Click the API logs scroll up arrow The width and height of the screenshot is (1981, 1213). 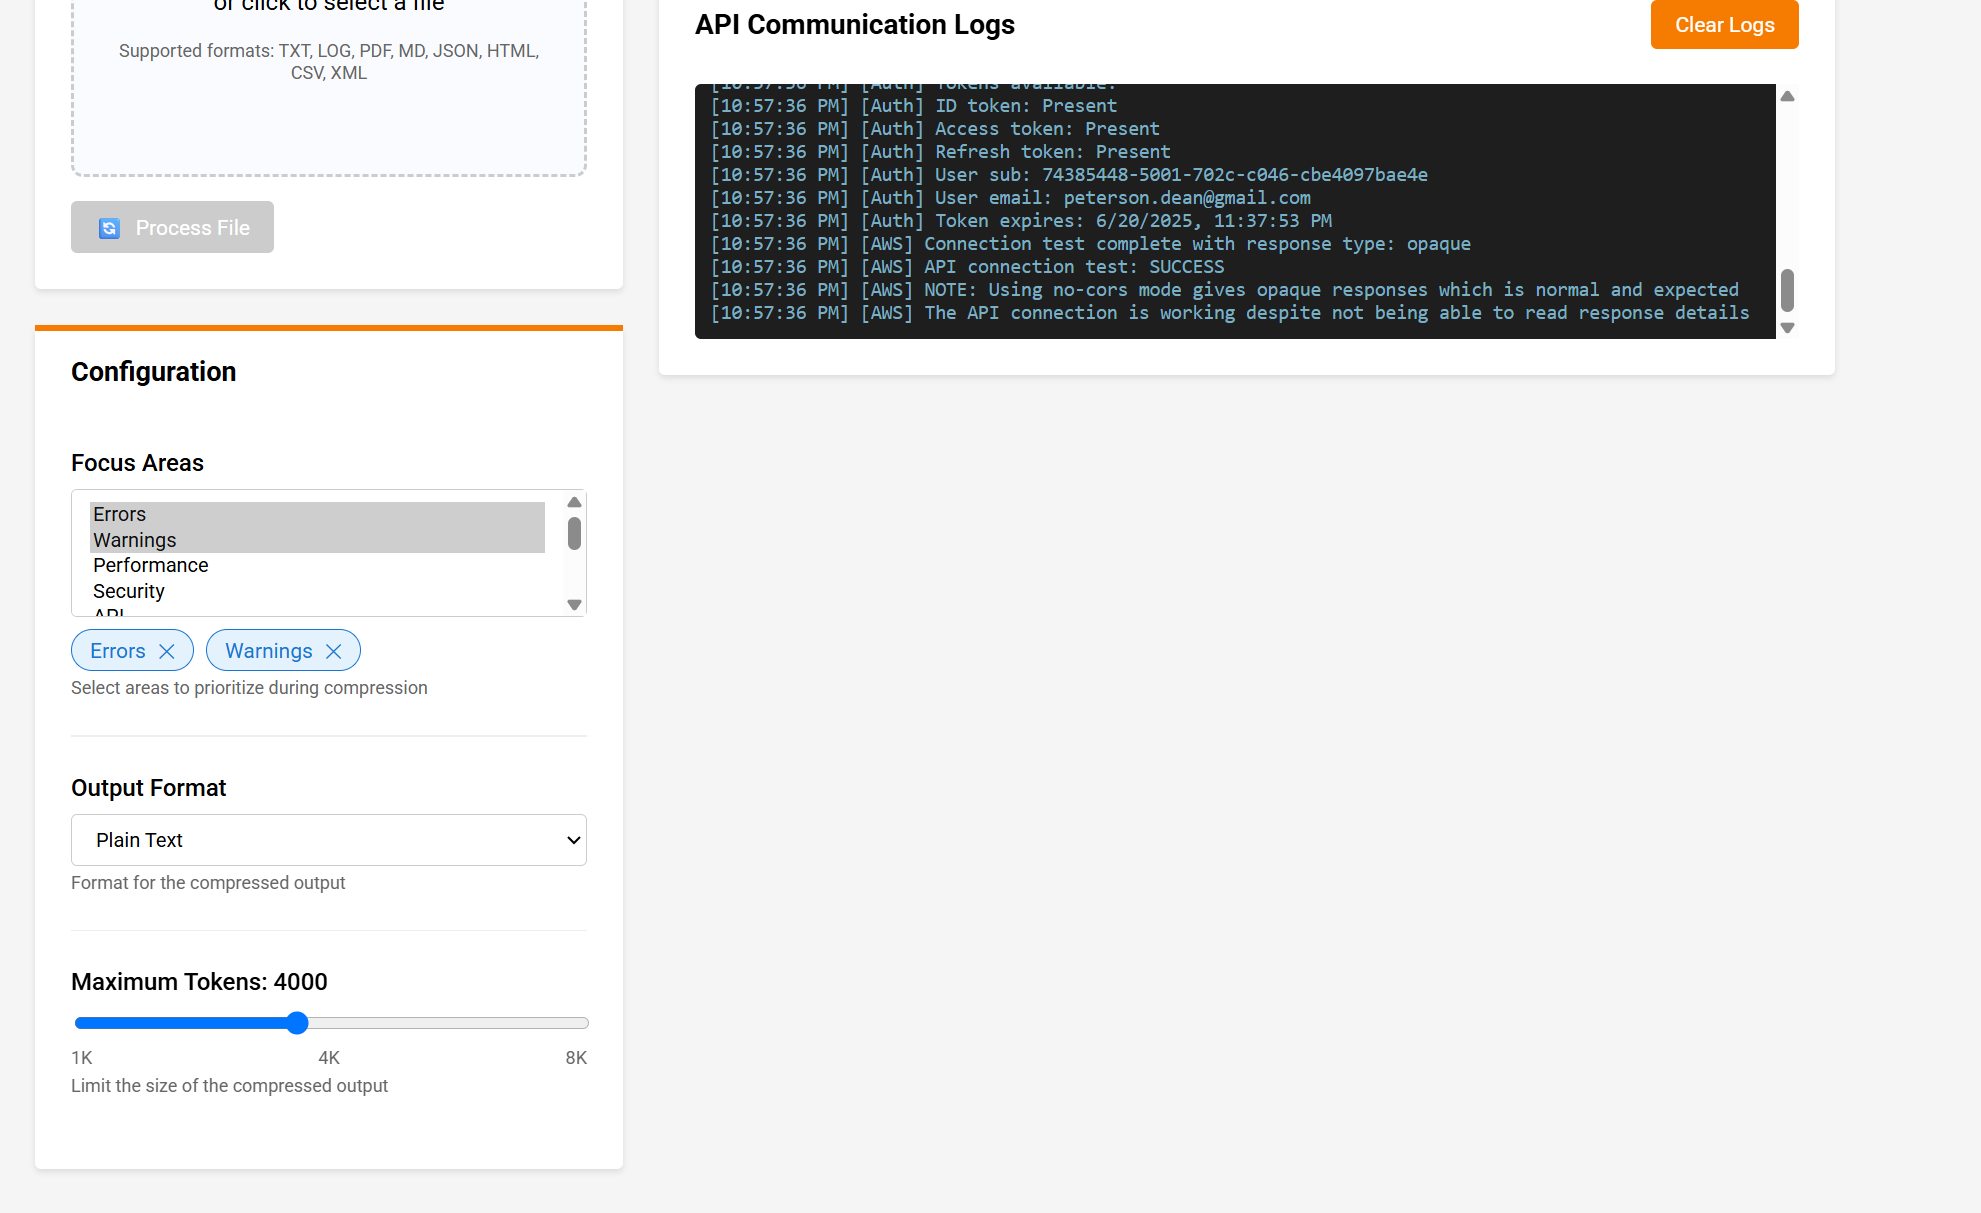[1787, 96]
